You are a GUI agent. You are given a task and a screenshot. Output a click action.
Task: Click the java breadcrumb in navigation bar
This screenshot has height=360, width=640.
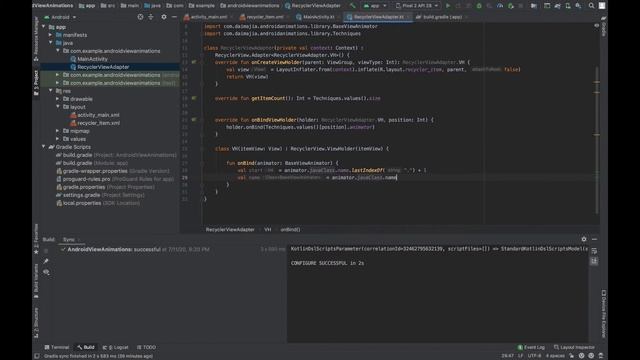click(x=153, y=6)
